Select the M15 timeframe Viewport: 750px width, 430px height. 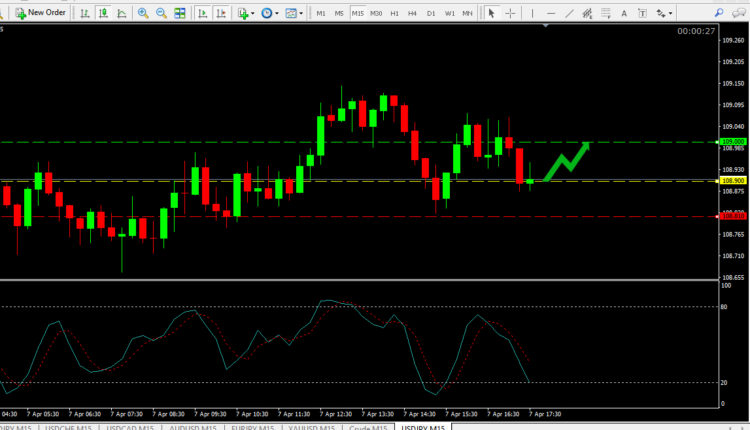pyautogui.click(x=357, y=13)
